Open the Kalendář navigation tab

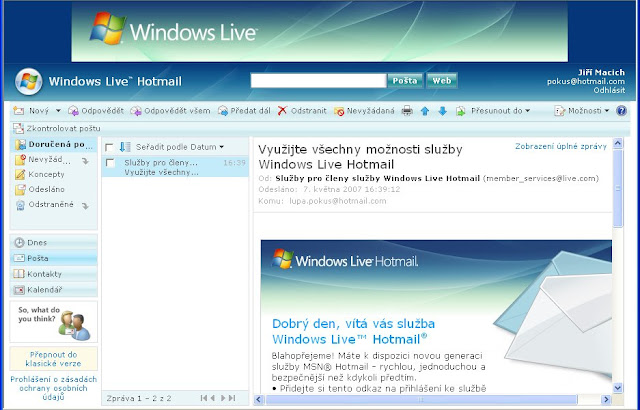point(53,290)
